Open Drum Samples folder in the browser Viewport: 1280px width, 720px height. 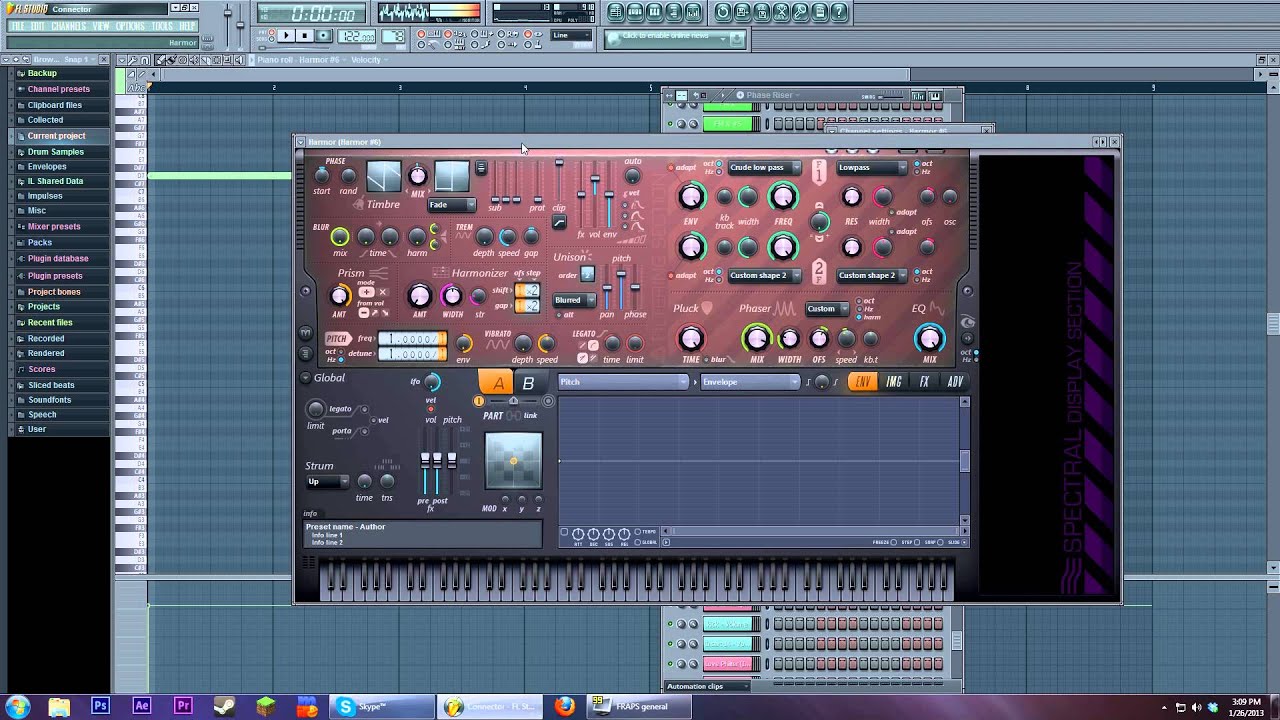pyautogui.click(x=55, y=152)
